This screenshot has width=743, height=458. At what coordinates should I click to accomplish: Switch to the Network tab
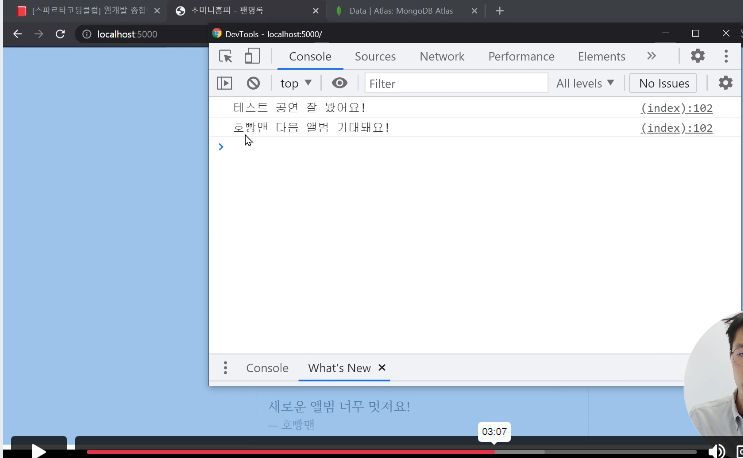coord(442,56)
